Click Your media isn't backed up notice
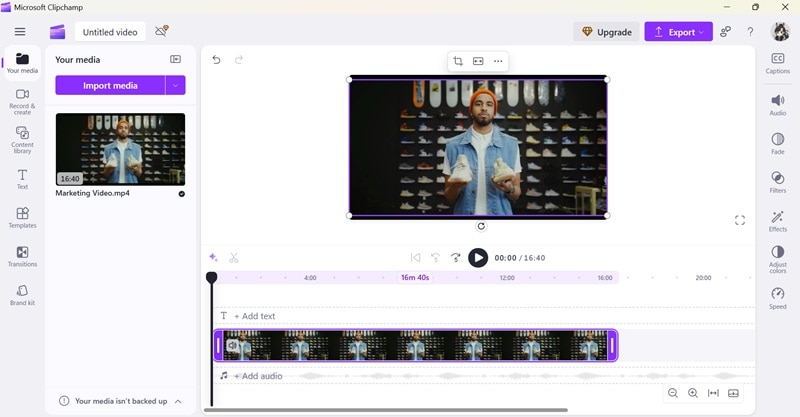The image size is (800, 417). (x=121, y=401)
